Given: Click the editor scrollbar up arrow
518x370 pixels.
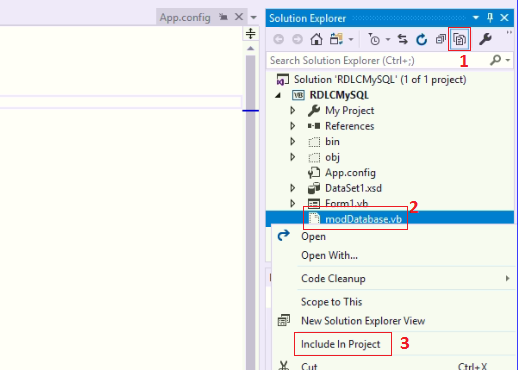Looking at the screenshot, I should pos(250,48).
